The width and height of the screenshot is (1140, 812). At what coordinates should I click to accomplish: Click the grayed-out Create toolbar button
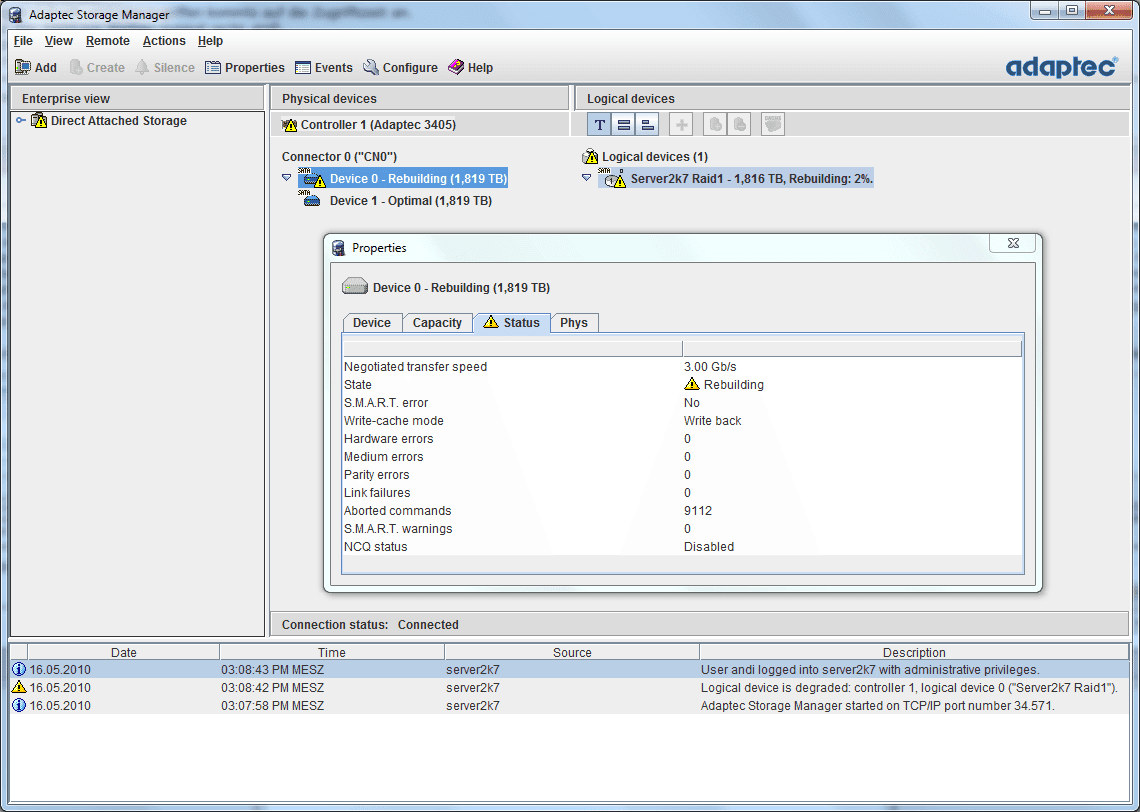click(x=97, y=68)
